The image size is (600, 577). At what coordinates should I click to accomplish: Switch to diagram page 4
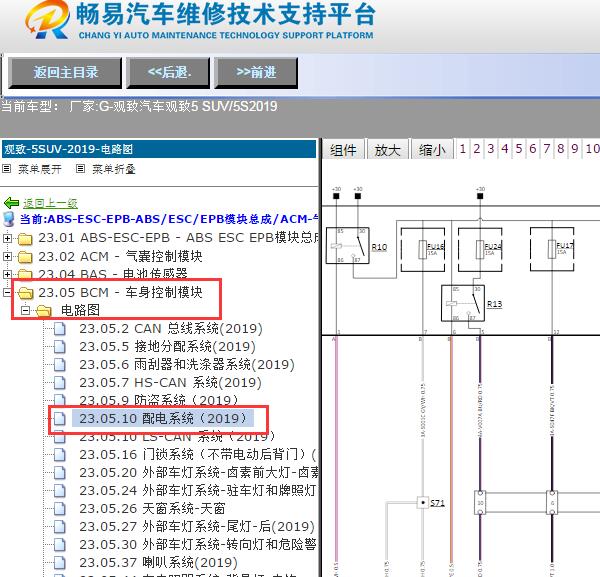505,148
